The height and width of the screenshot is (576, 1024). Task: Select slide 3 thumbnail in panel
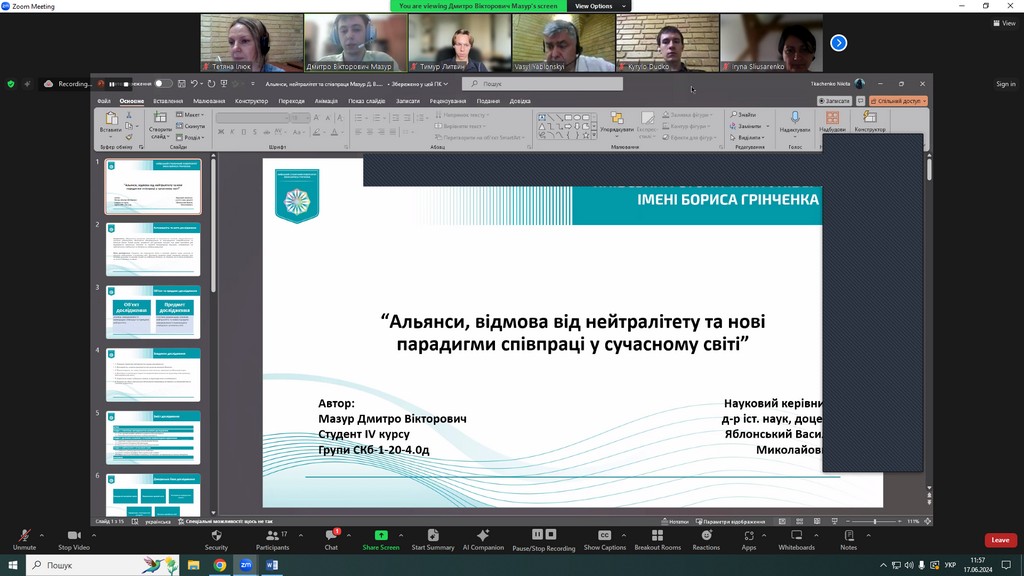pos(153,311)
